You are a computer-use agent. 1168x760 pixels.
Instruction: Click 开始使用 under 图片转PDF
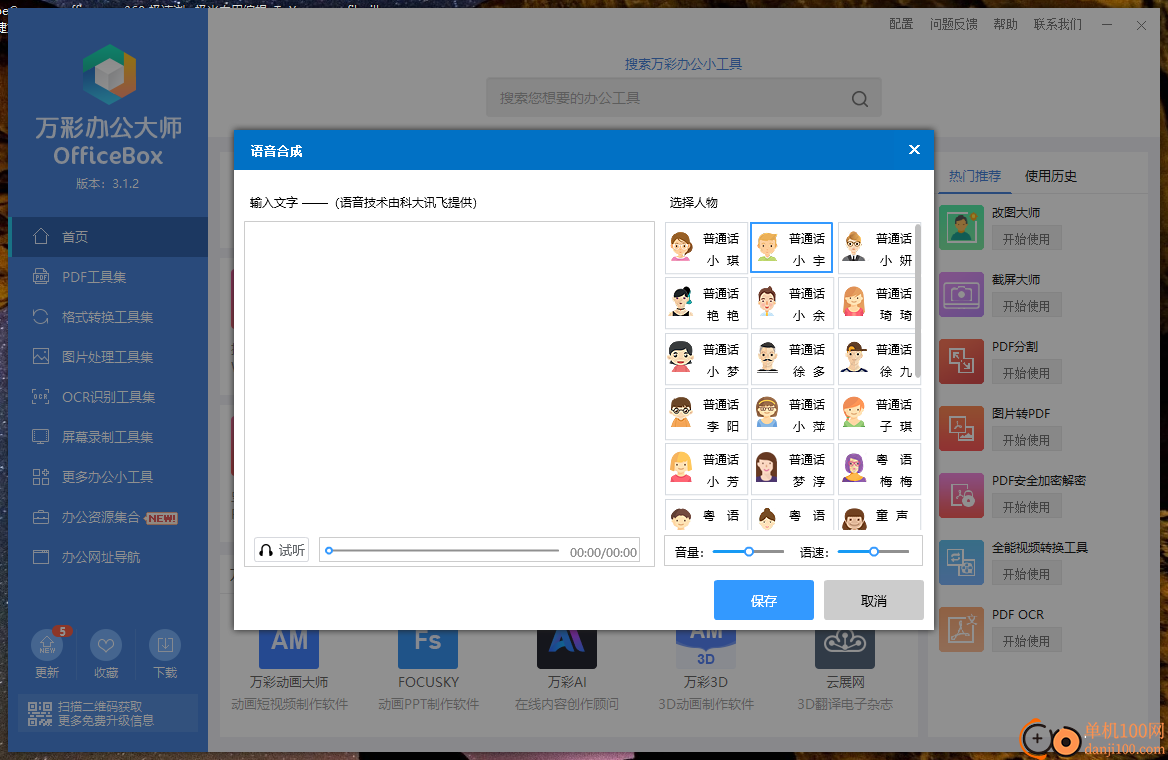tap(1026, 440)
